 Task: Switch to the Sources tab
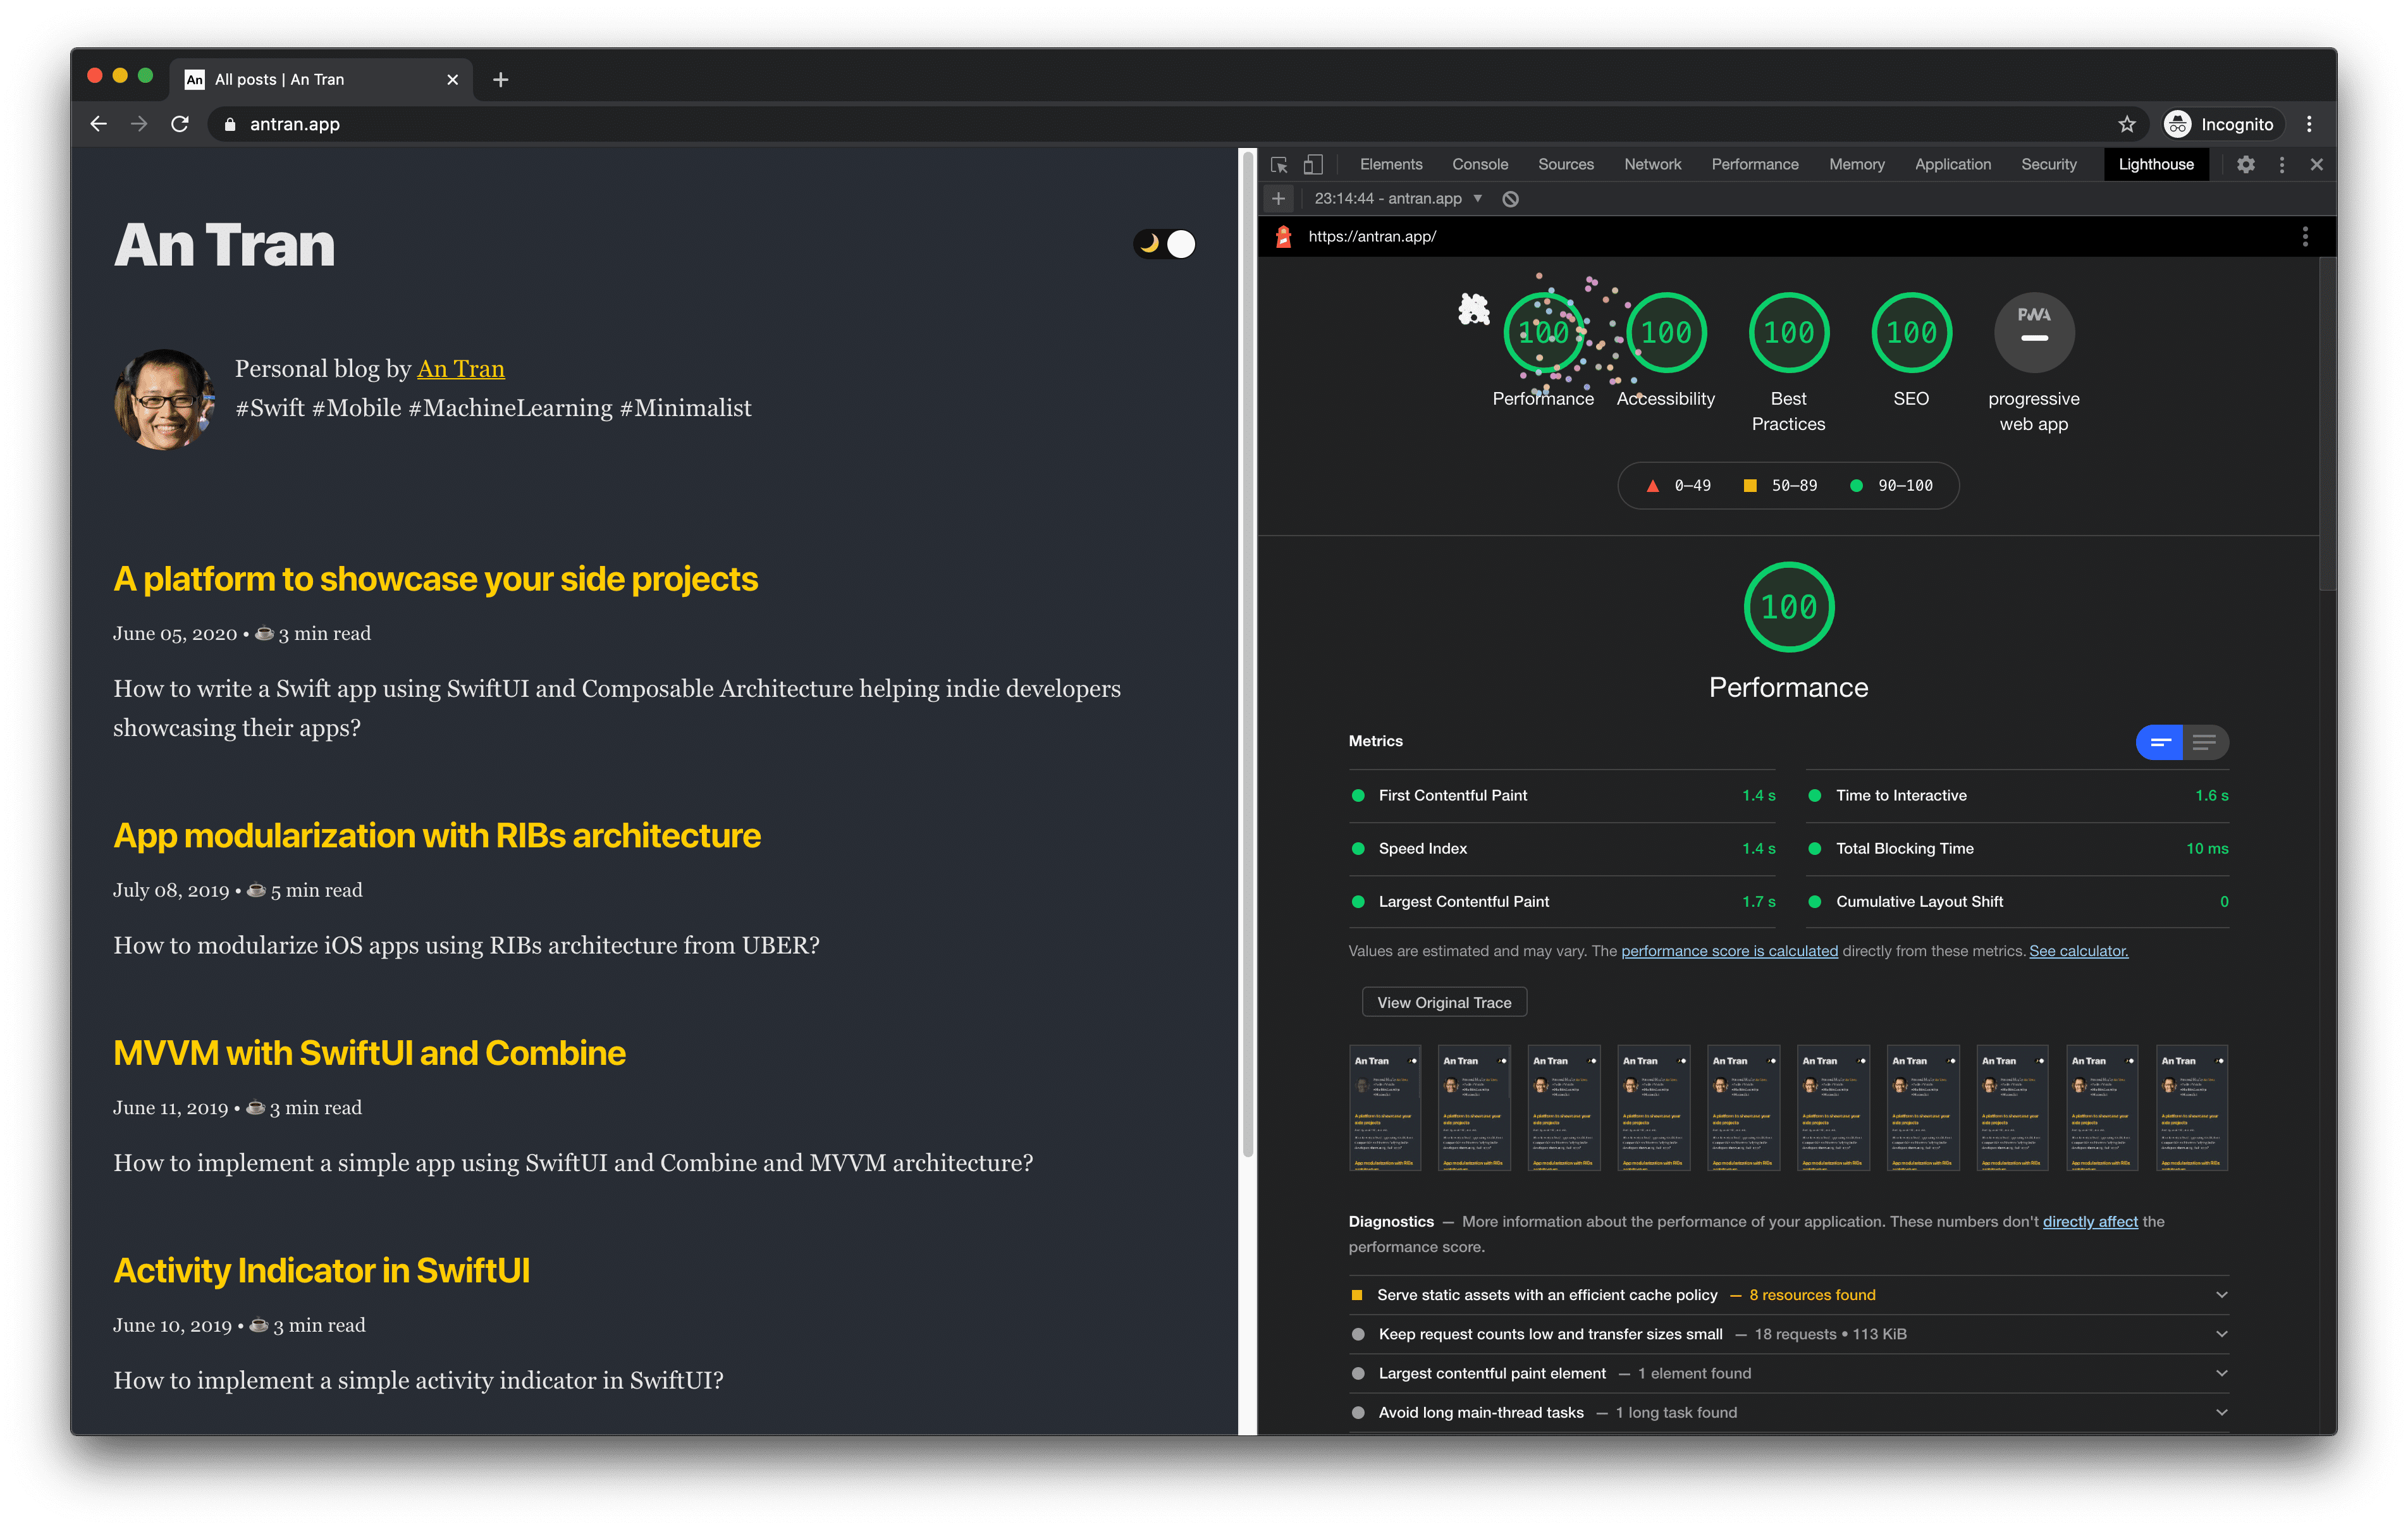[1565, 164]
